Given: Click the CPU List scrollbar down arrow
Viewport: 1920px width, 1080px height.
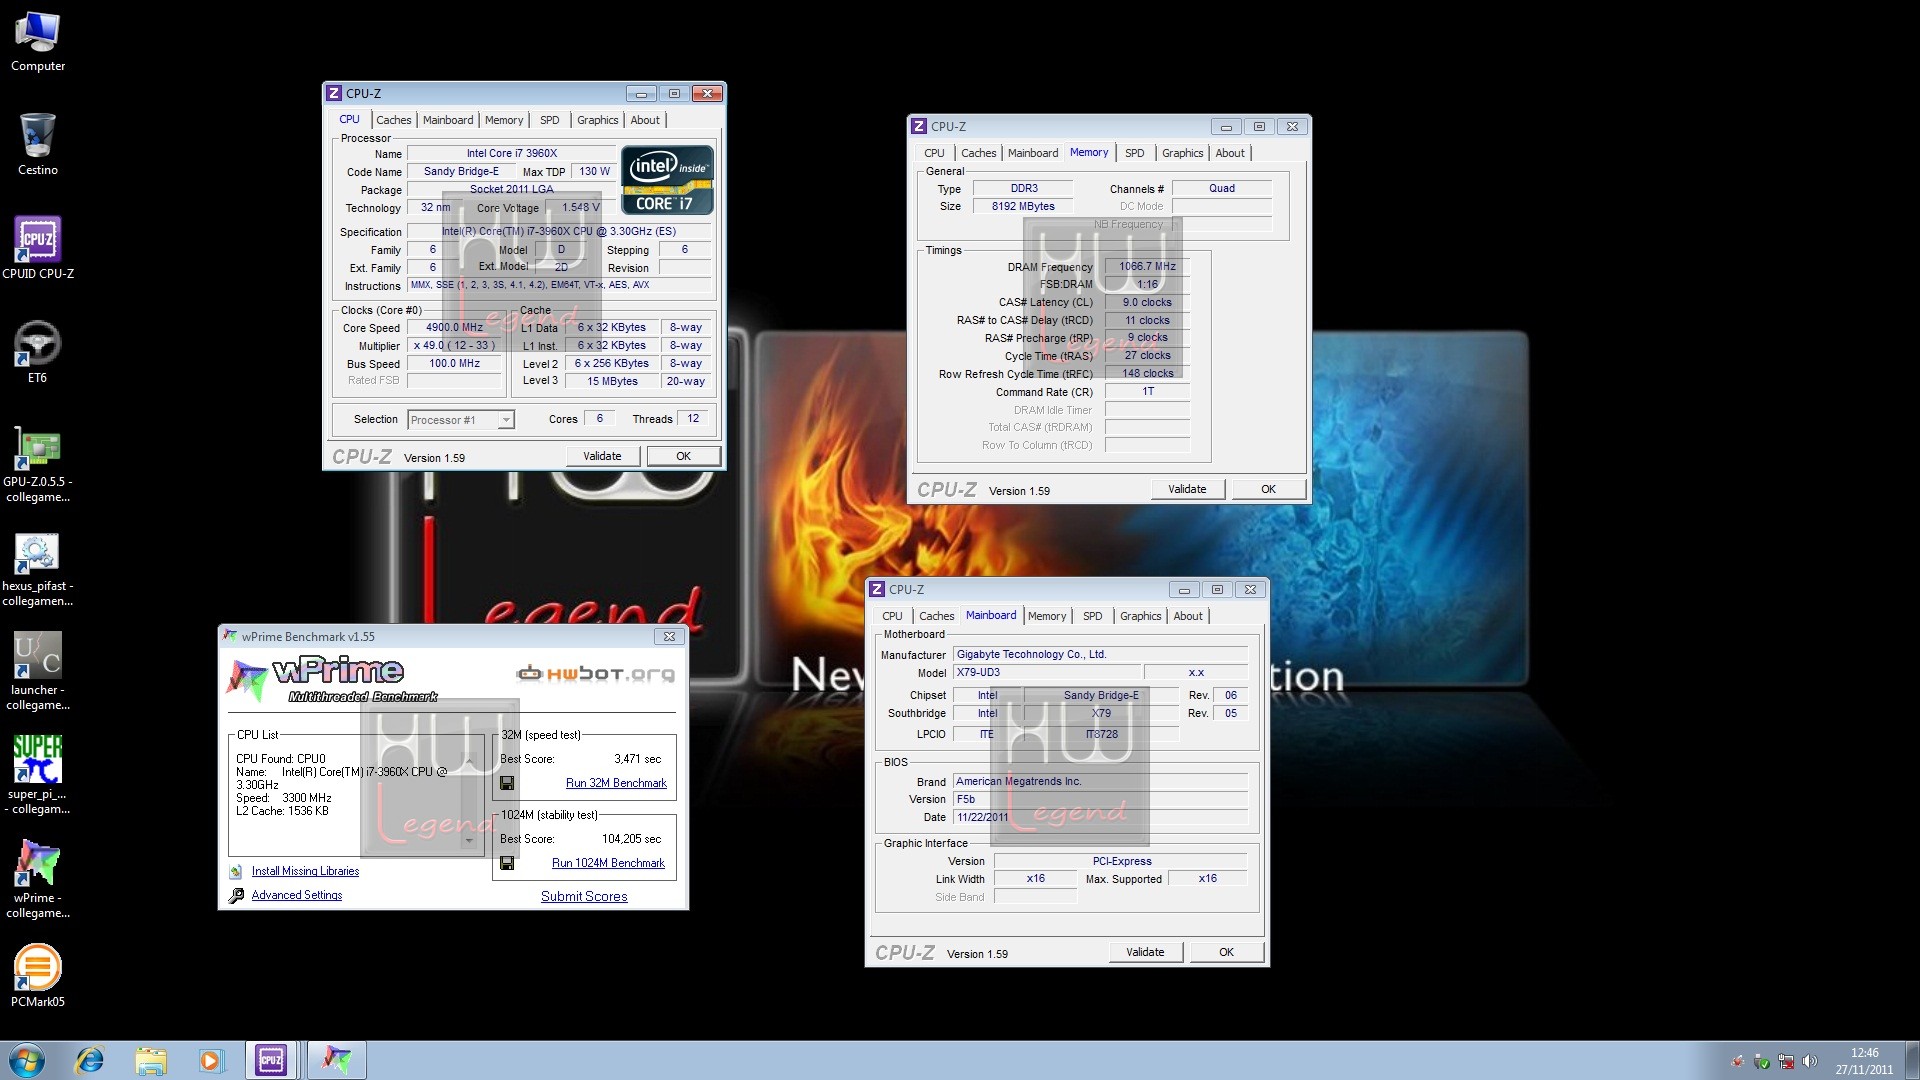Looking at the screenshot, I should 469,840.
